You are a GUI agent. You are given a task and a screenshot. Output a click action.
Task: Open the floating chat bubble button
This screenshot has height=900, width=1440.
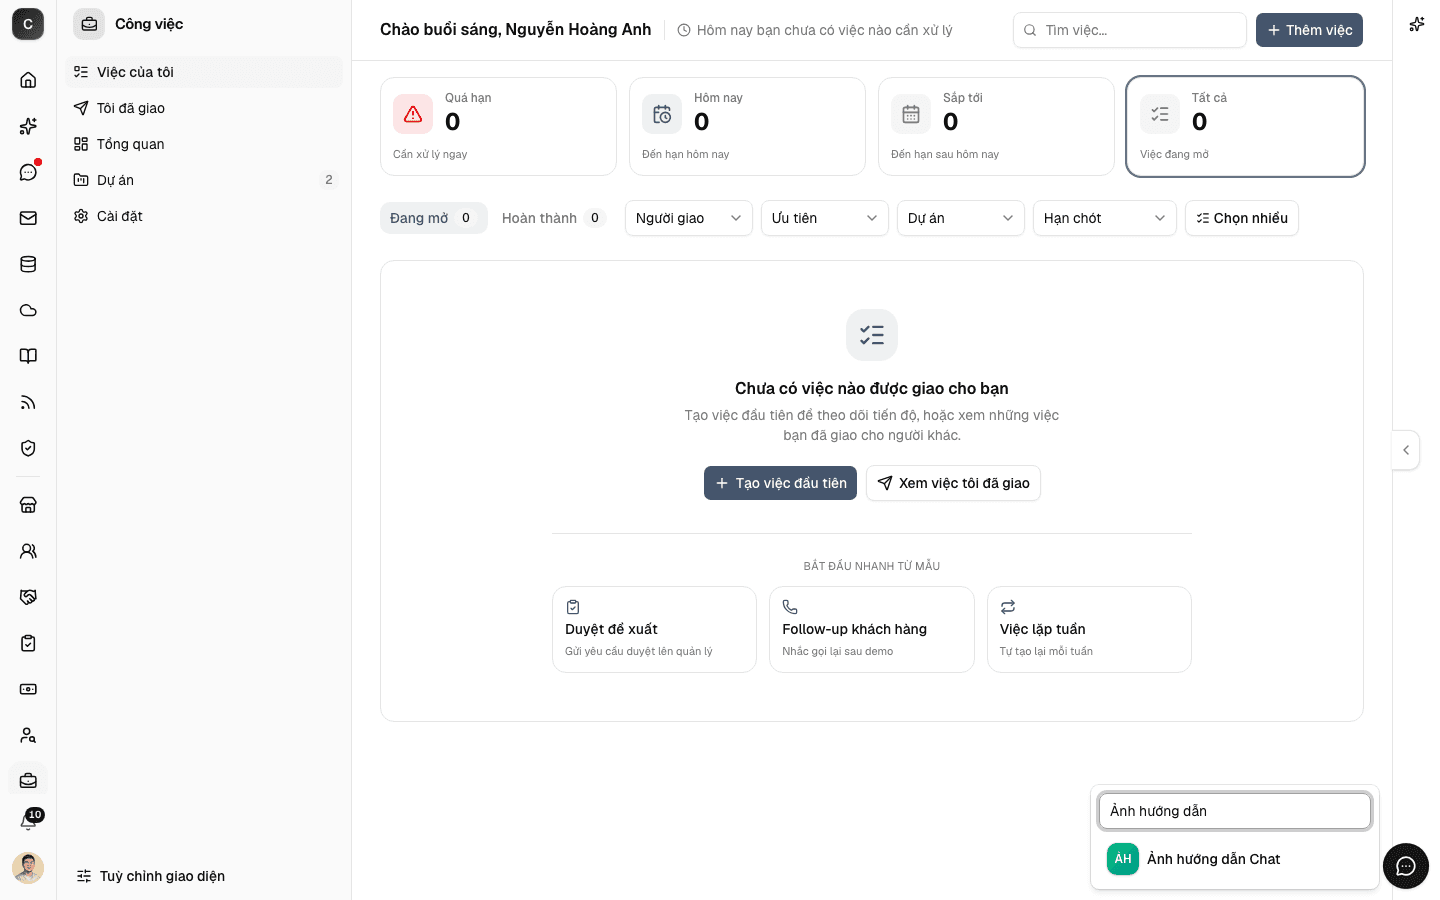click(x=1406, y=866)
